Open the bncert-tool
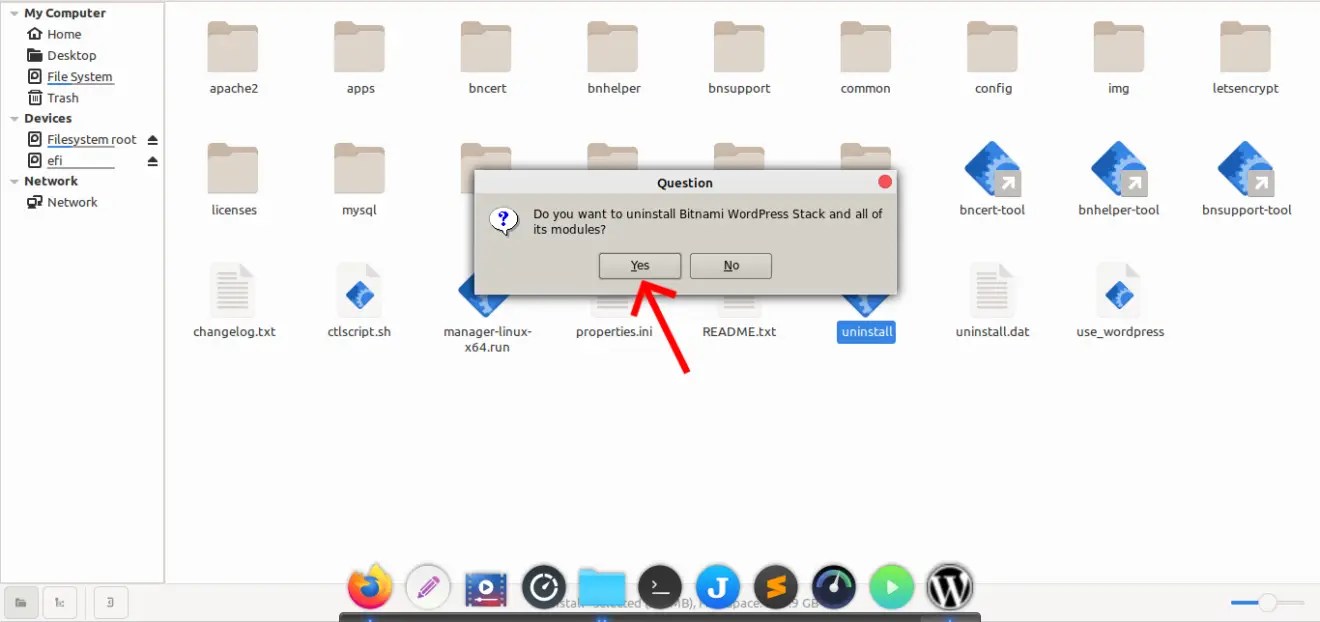The image size is (1320, 622). point(991,170)
